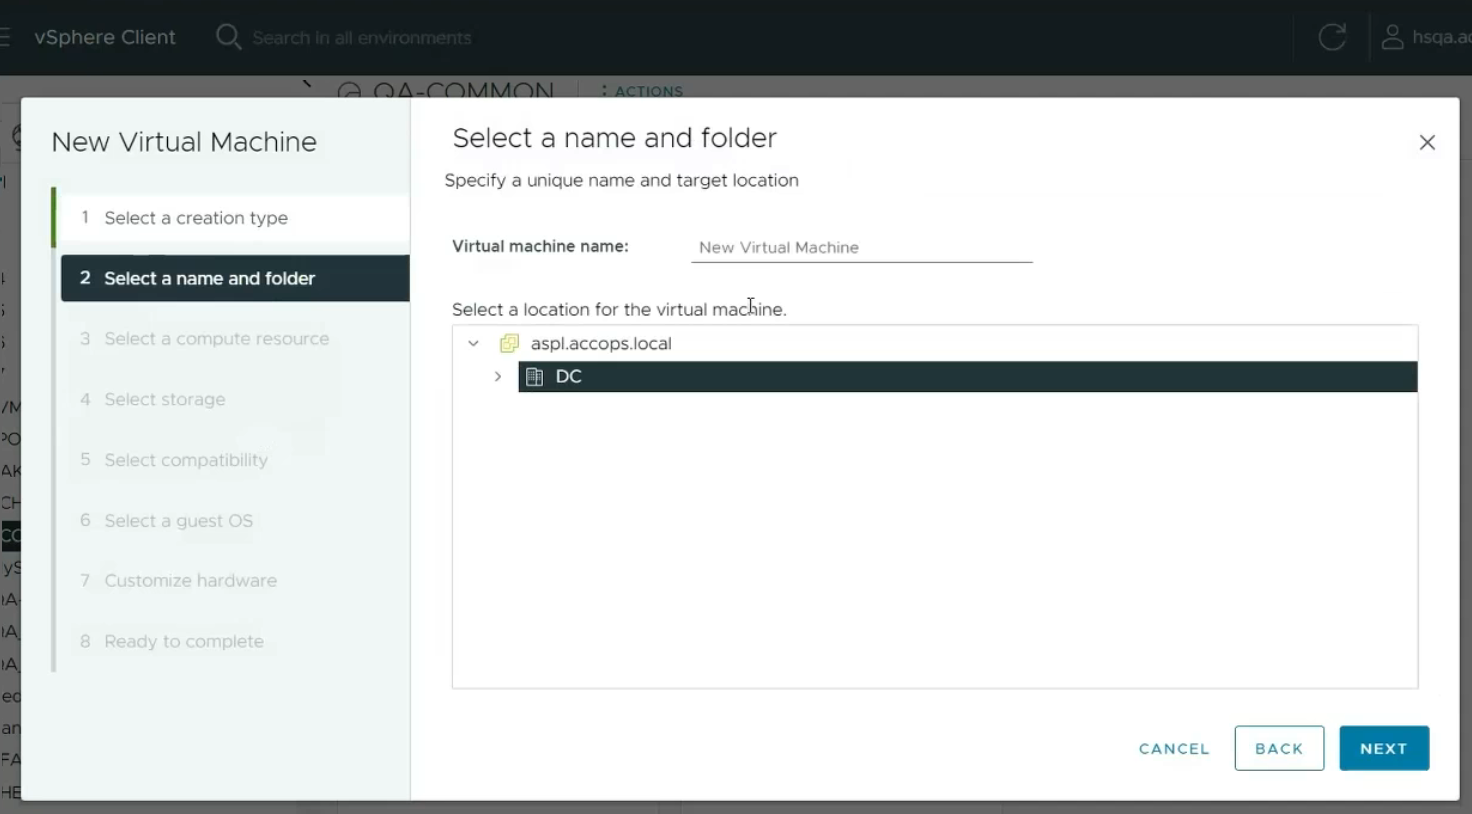1472x814 pixels.
Task: Open the user account icon
Action: (1392, 37)
